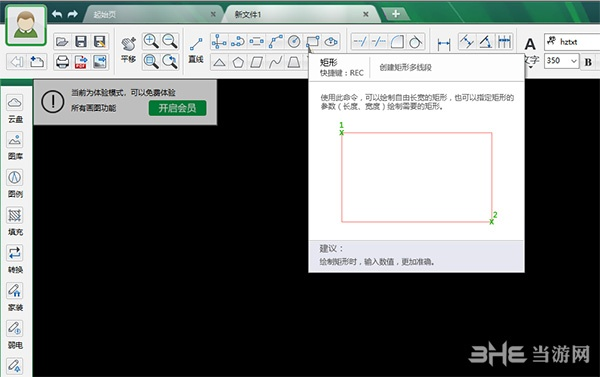Switch to the 起始页 tab

105,15
